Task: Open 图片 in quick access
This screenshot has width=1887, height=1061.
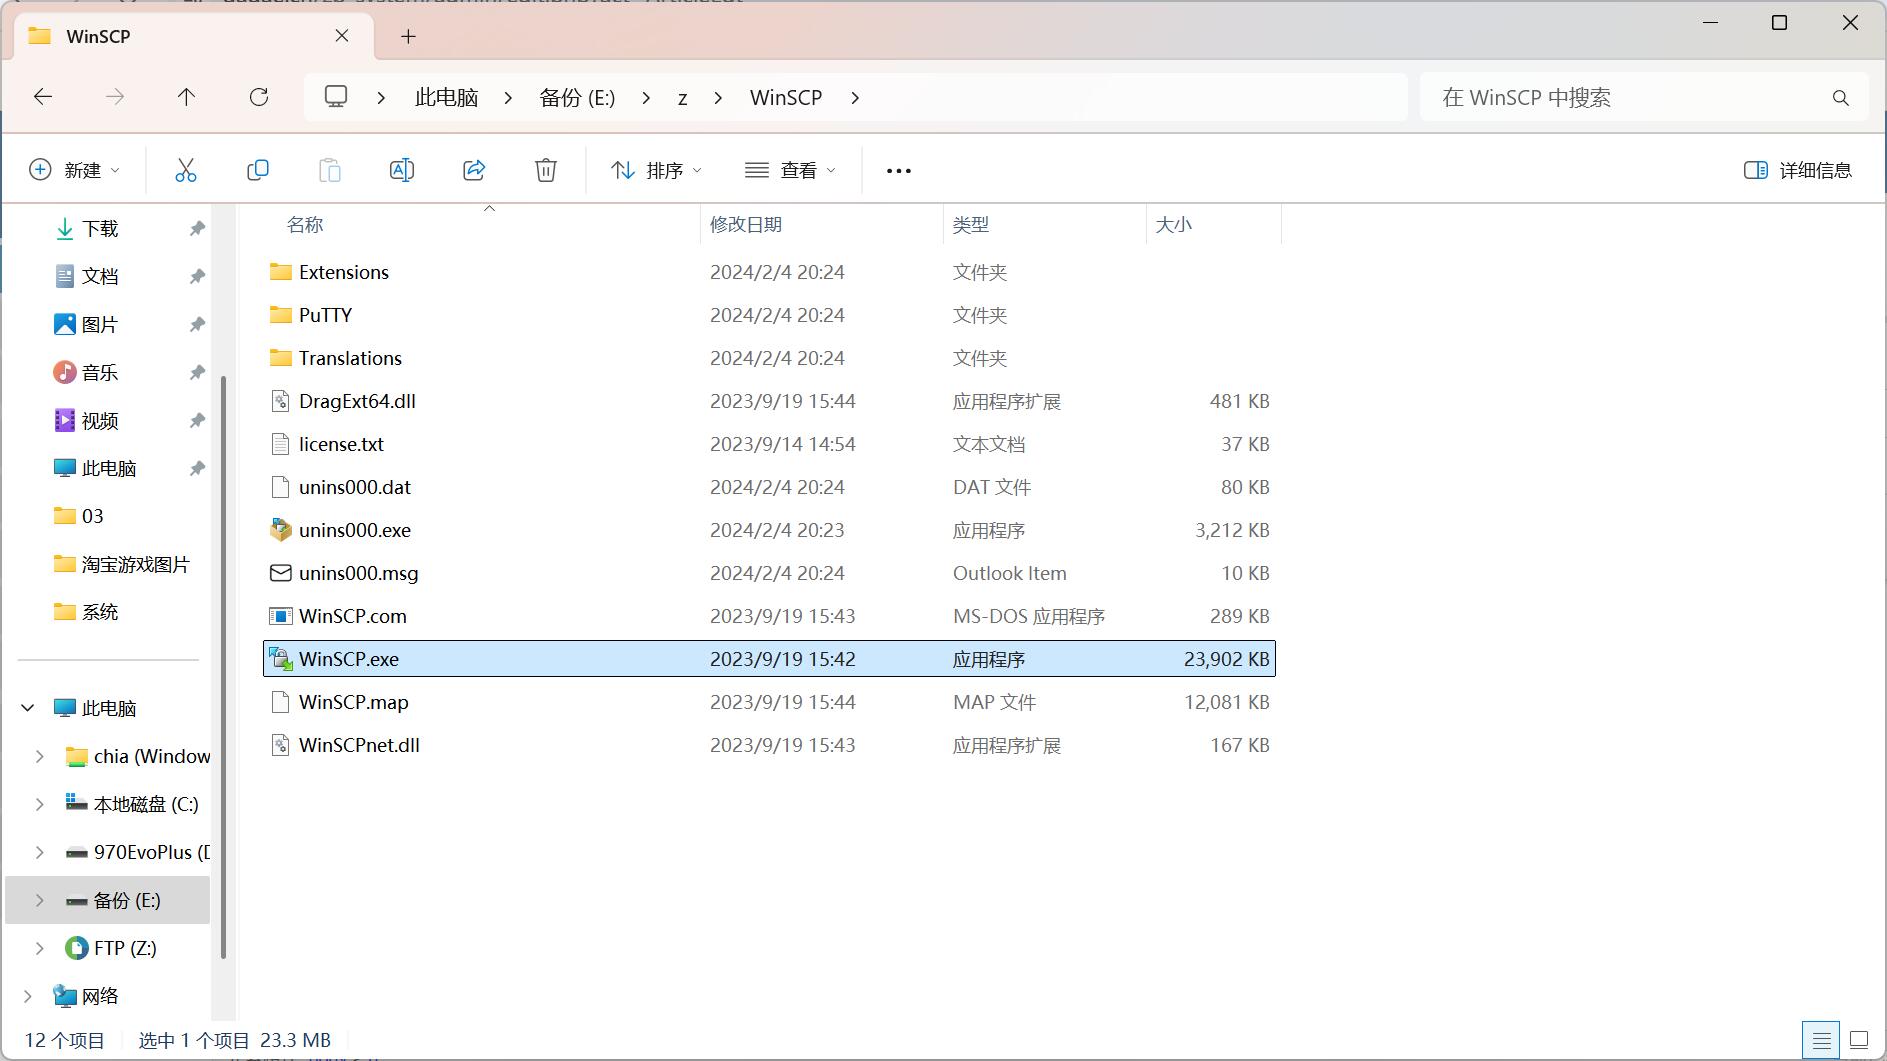Action: pyautogui.click(x=100, y=325)
